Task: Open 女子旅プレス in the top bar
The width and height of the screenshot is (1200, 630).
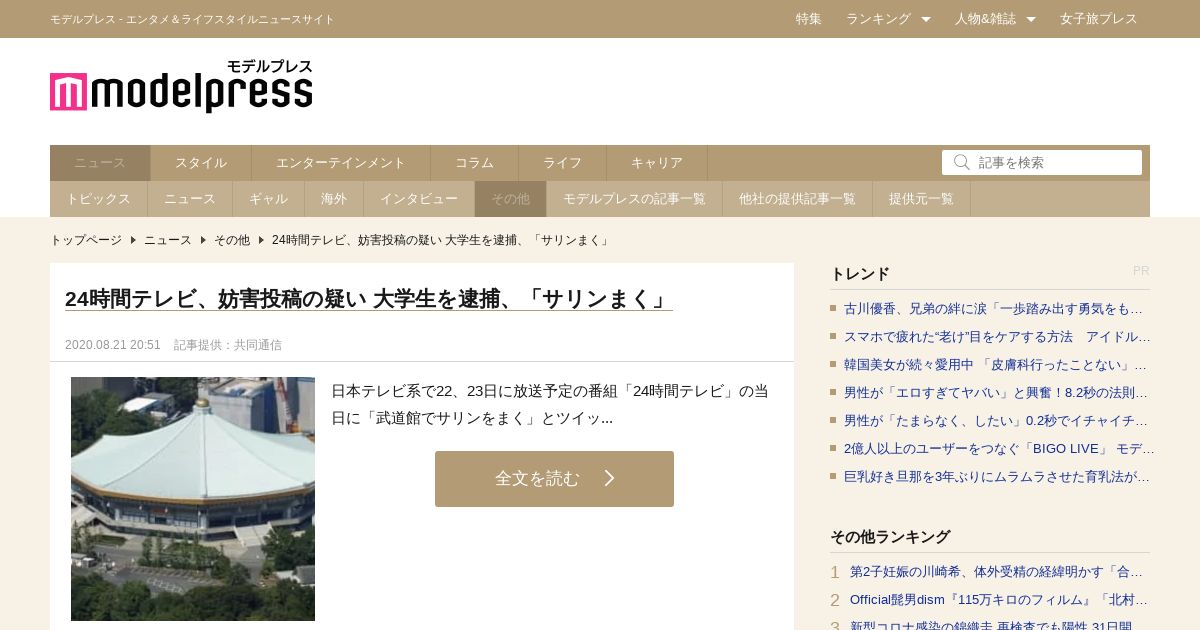Action: (x=1099, y=19)
